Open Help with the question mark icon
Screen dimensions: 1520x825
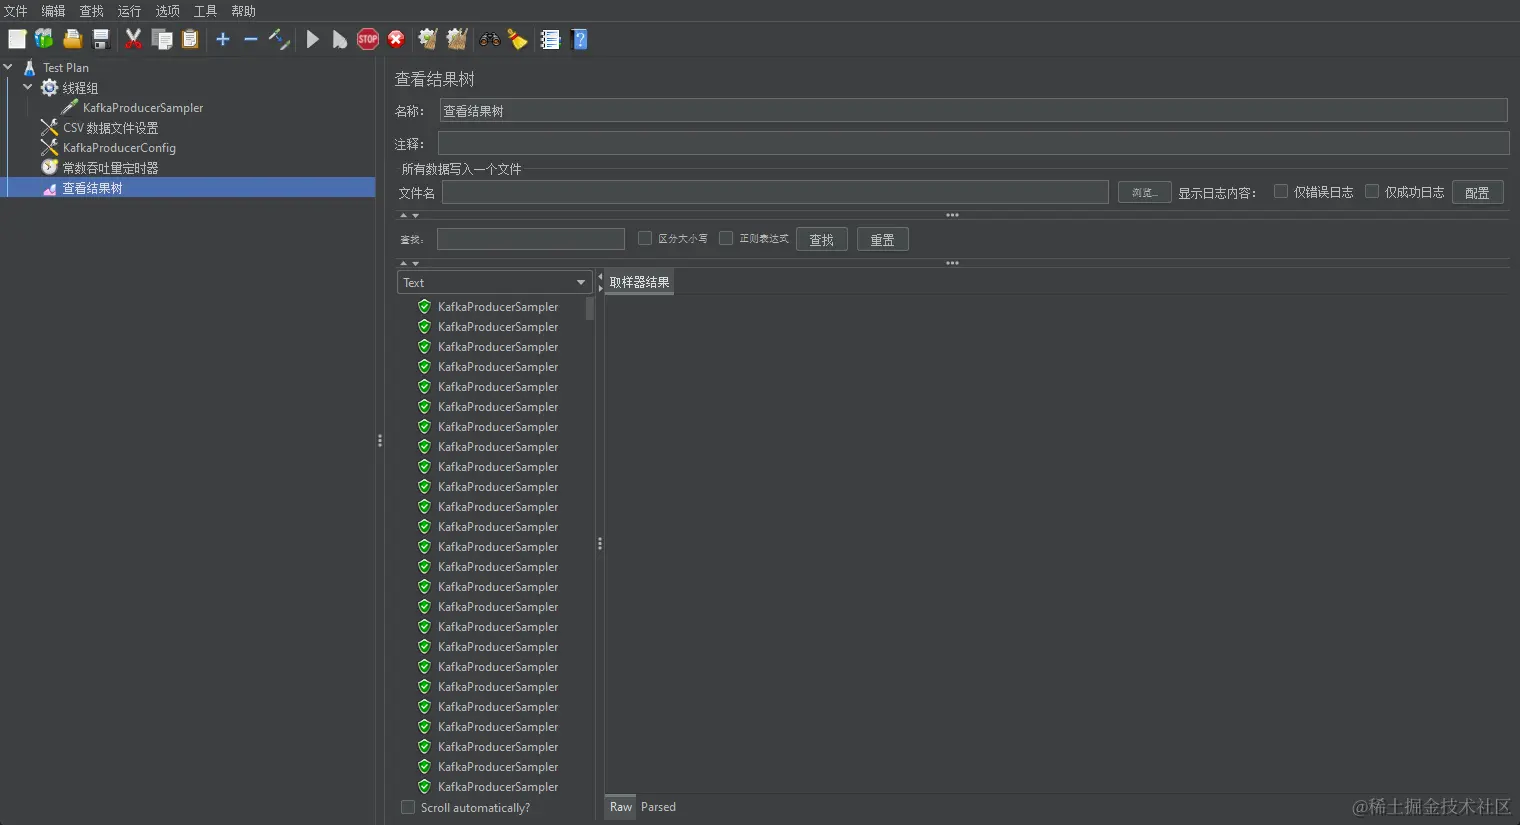click(x=579, y=39)
